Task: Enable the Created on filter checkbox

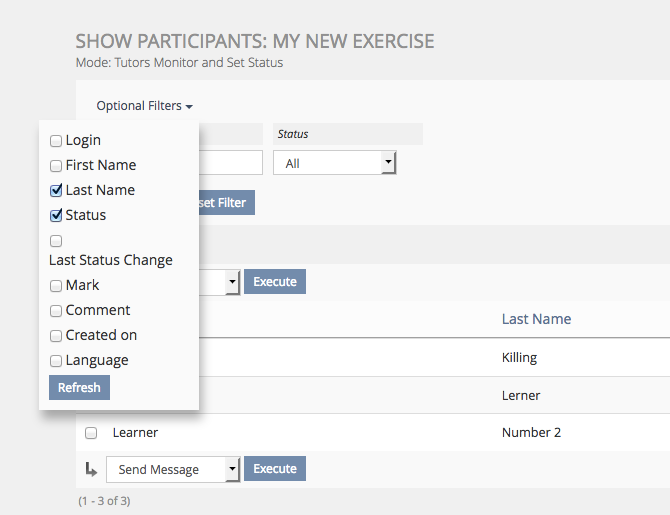Action: point(56,336)
